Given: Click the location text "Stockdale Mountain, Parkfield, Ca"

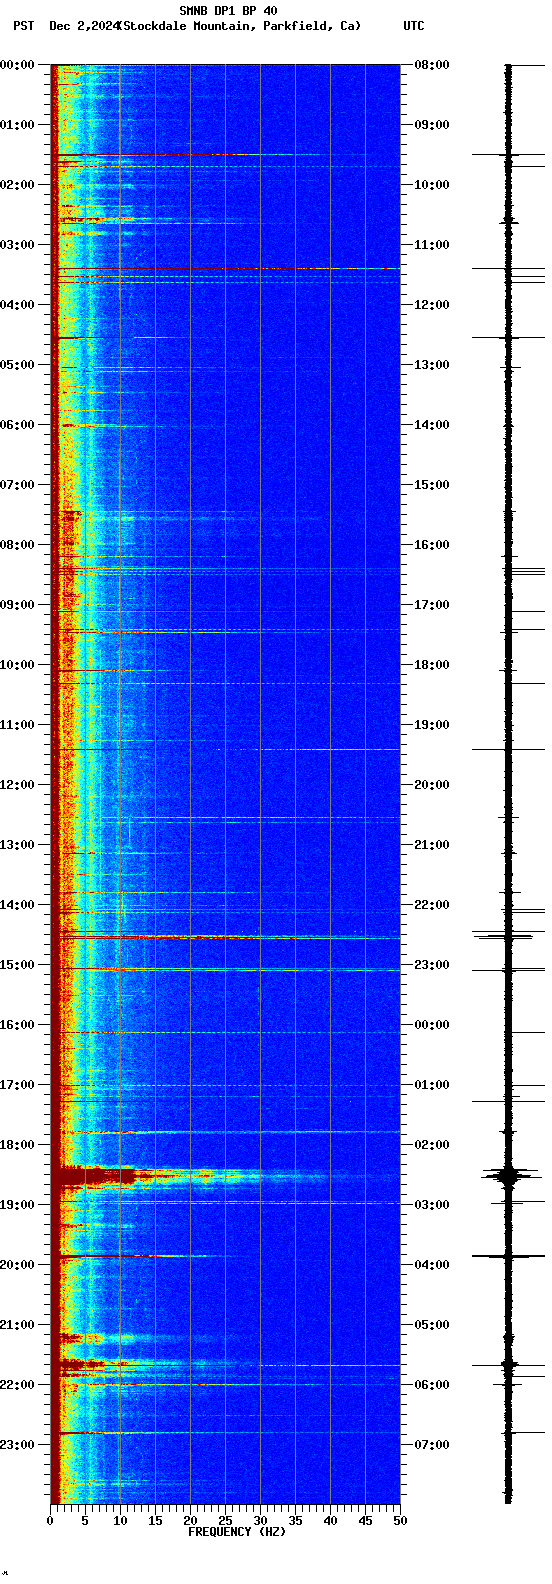Looking at the screenshot, I should coord(240,26).
